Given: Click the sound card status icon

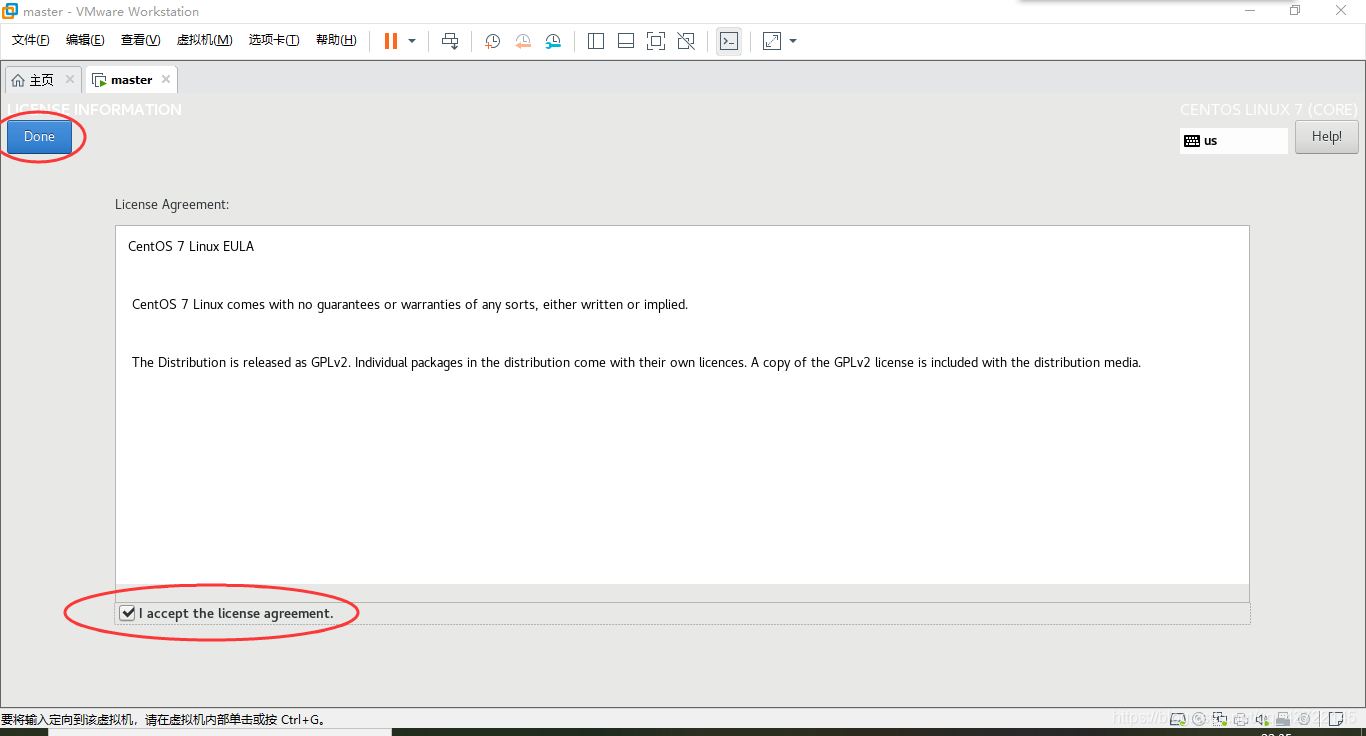Looking at the screenshot, I should 1262,719.
